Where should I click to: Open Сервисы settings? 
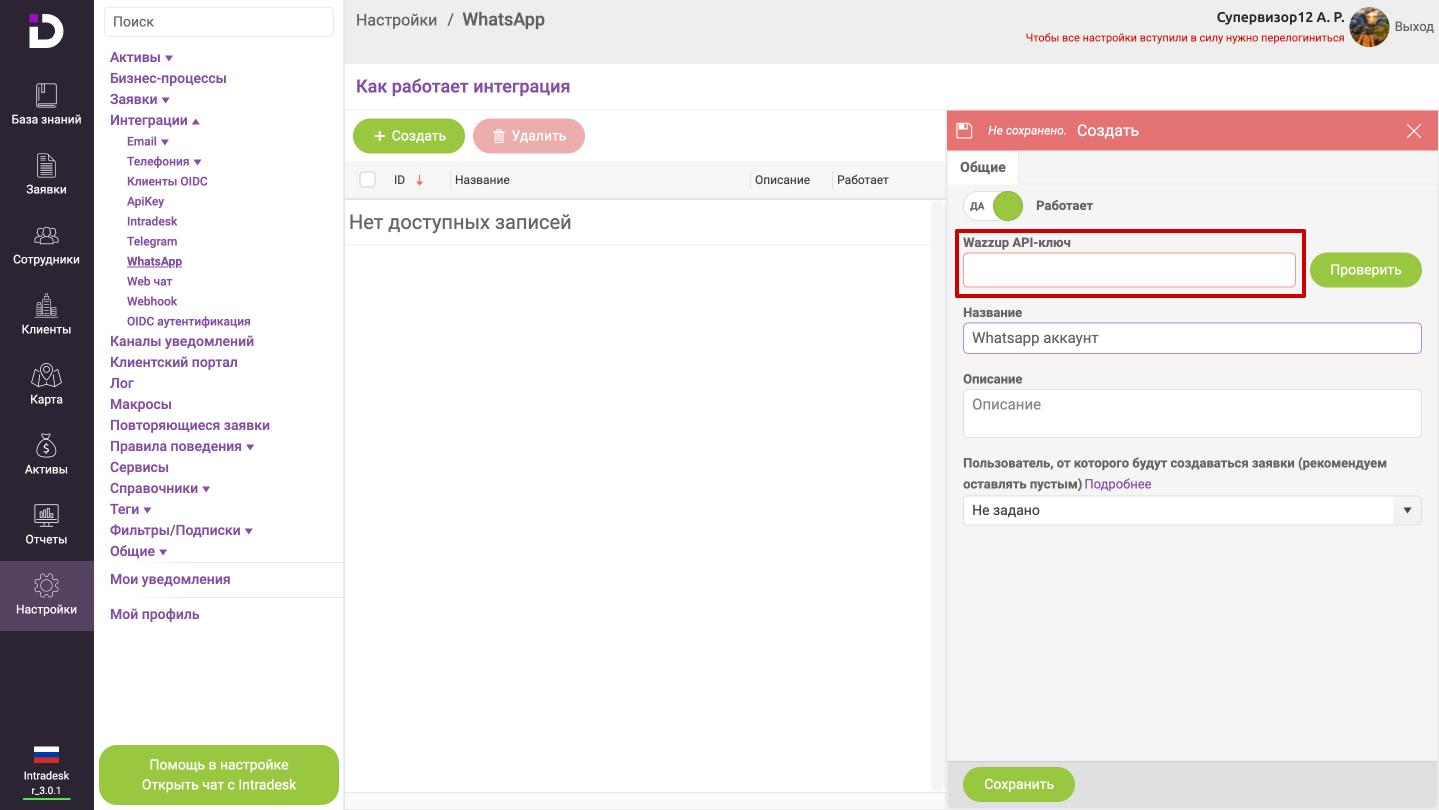139,467
